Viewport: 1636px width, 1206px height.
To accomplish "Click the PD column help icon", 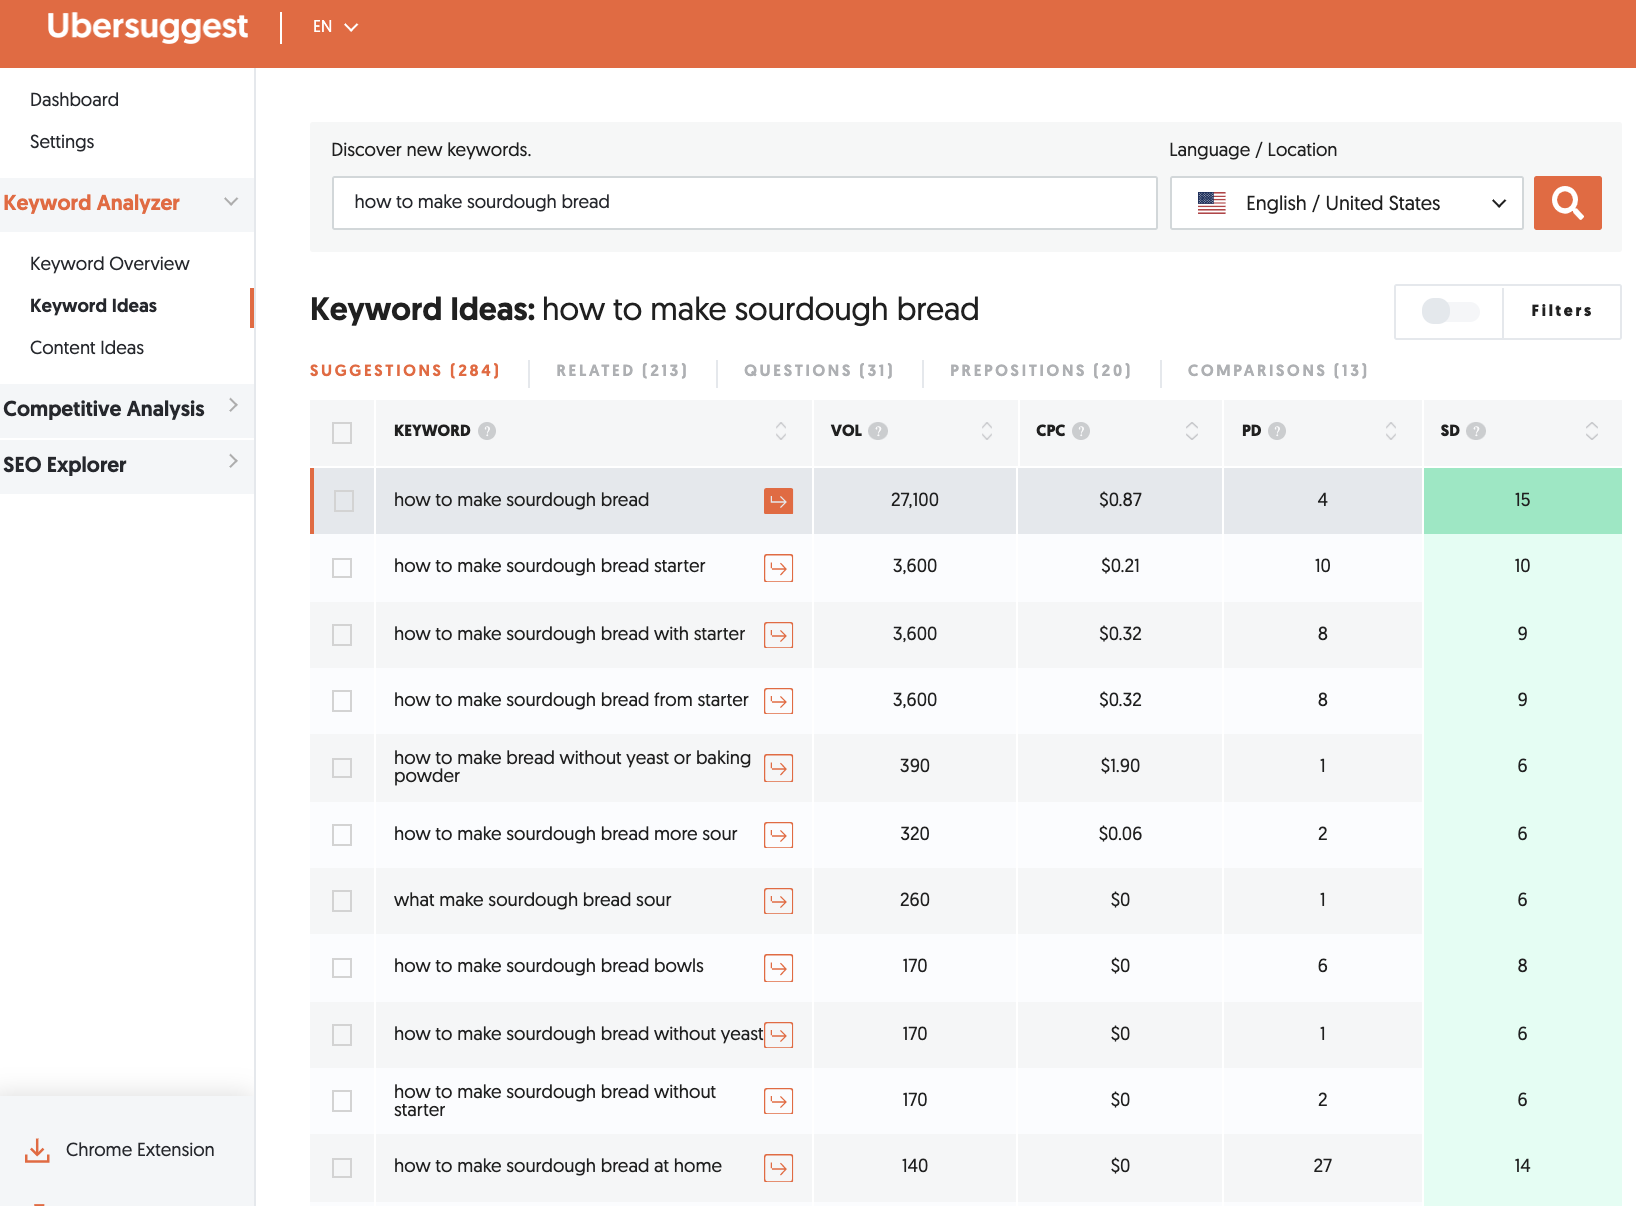I will pos(1277,431).
